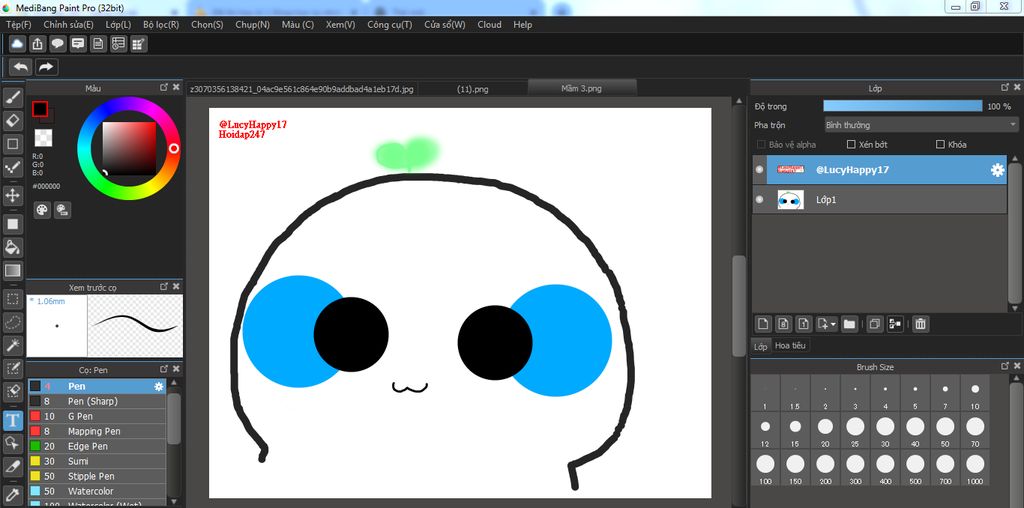This screenshot has width=1024, height=508.
Task: Open the Cloud icon in toolbar
Action: pyautogui.click(x=18, y=44)
